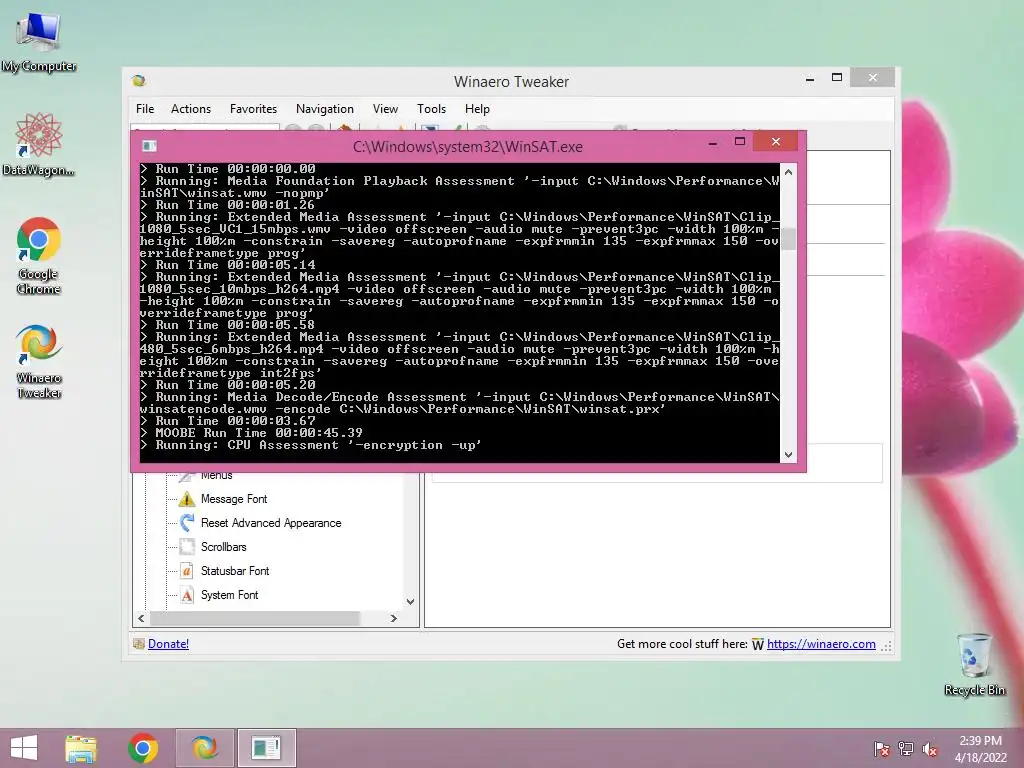Click the Scrollbars item icon

(187, 547)
